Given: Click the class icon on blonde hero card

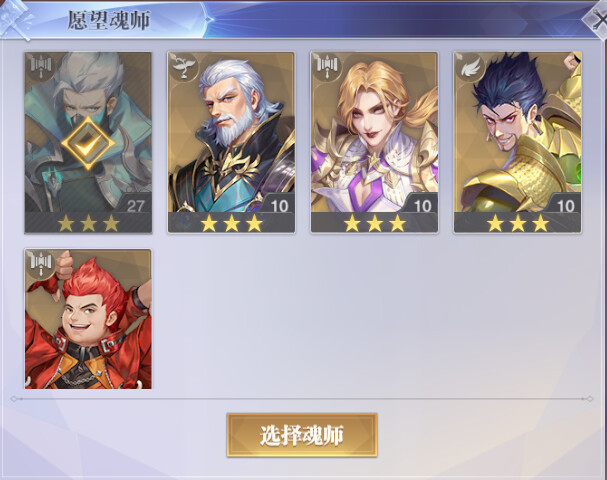Looking at the screenshot, I should click(x=327, y=67).
